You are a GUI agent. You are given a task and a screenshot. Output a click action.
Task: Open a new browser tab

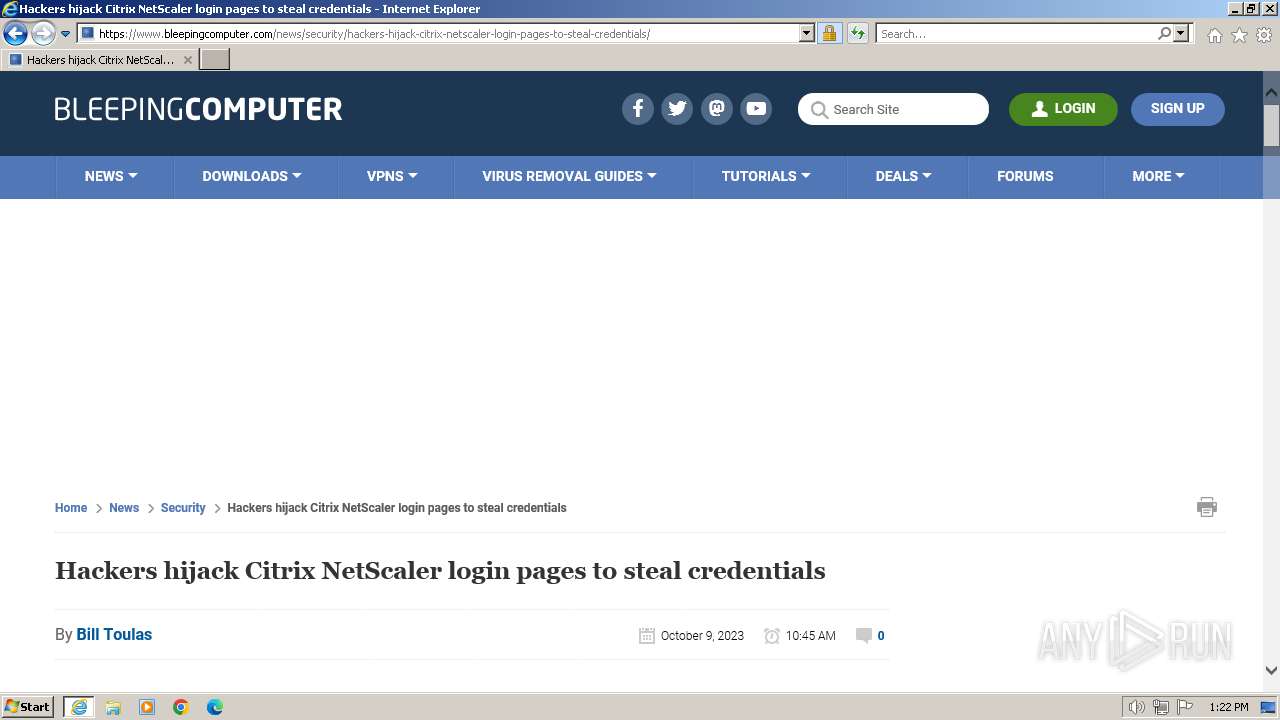click(215, 60)
